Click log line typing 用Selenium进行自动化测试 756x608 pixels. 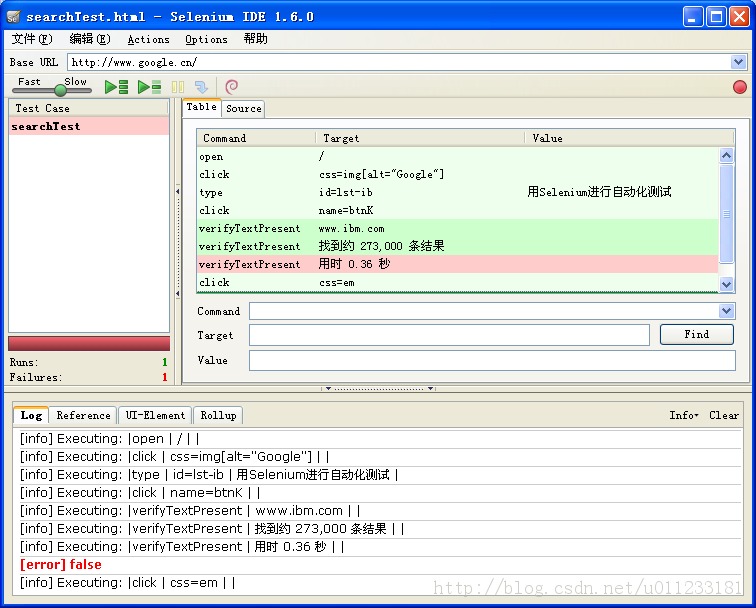(209, 475)
